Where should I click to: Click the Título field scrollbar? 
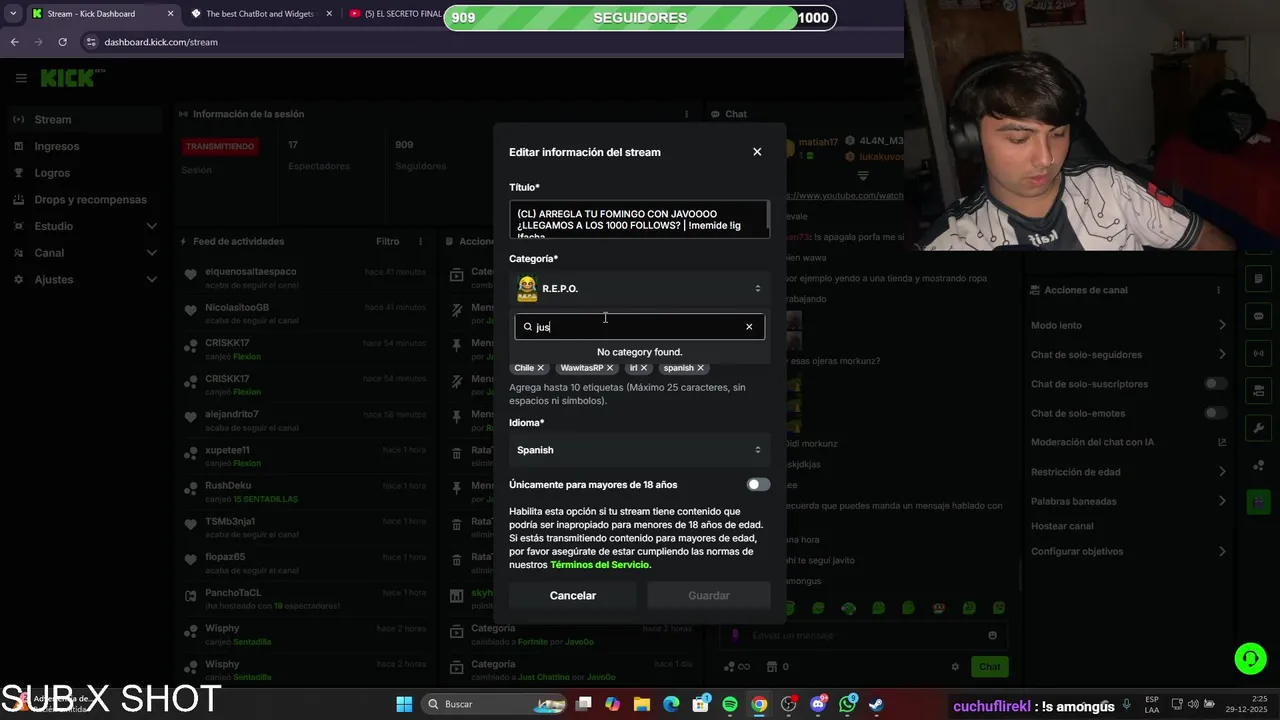768,215
